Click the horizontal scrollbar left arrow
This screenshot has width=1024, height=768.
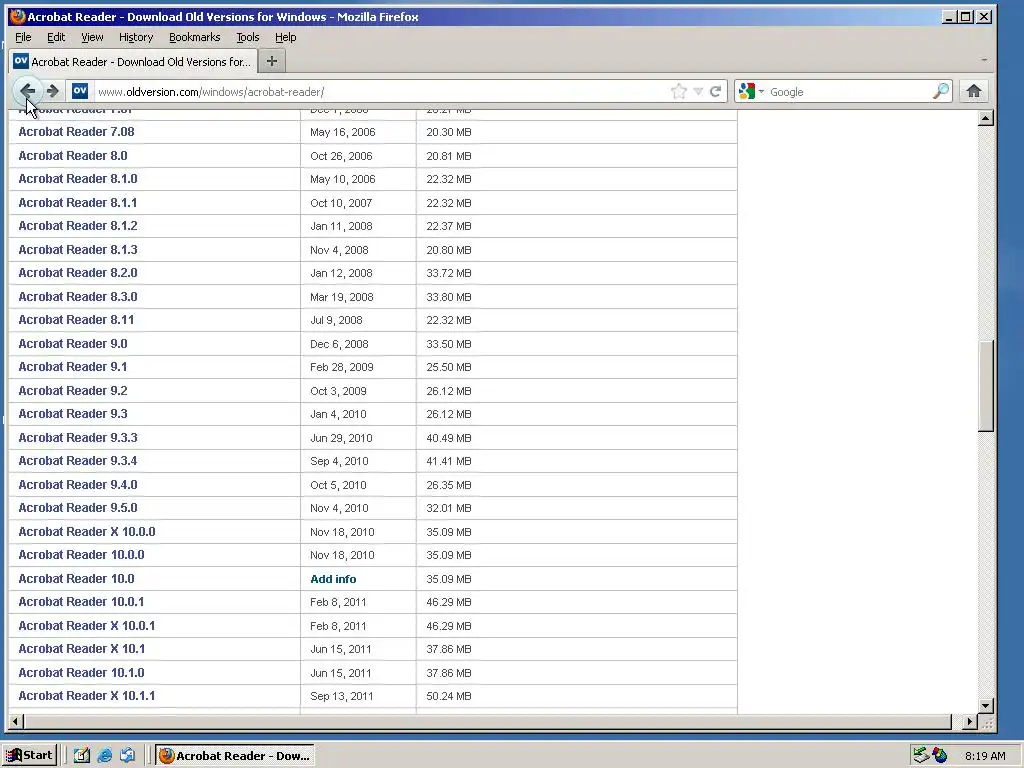[16, 722]
